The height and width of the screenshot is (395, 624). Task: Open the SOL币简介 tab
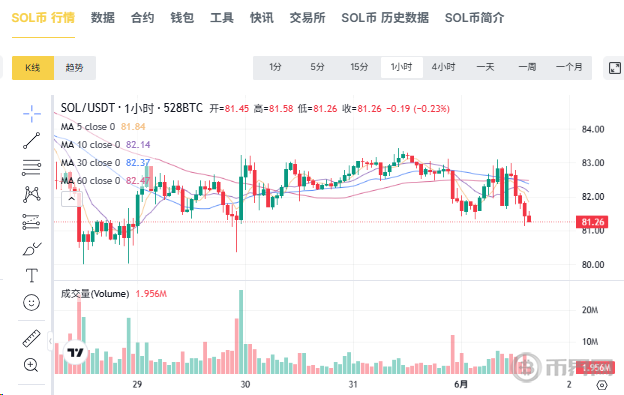pos(474,18)
